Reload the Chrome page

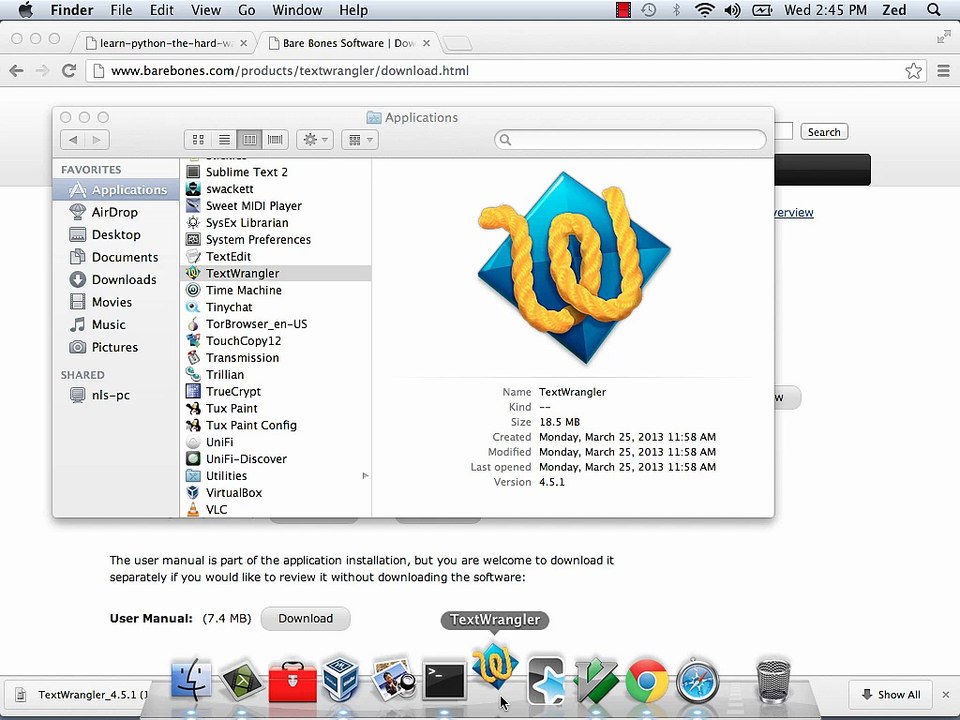click(69, 70)
